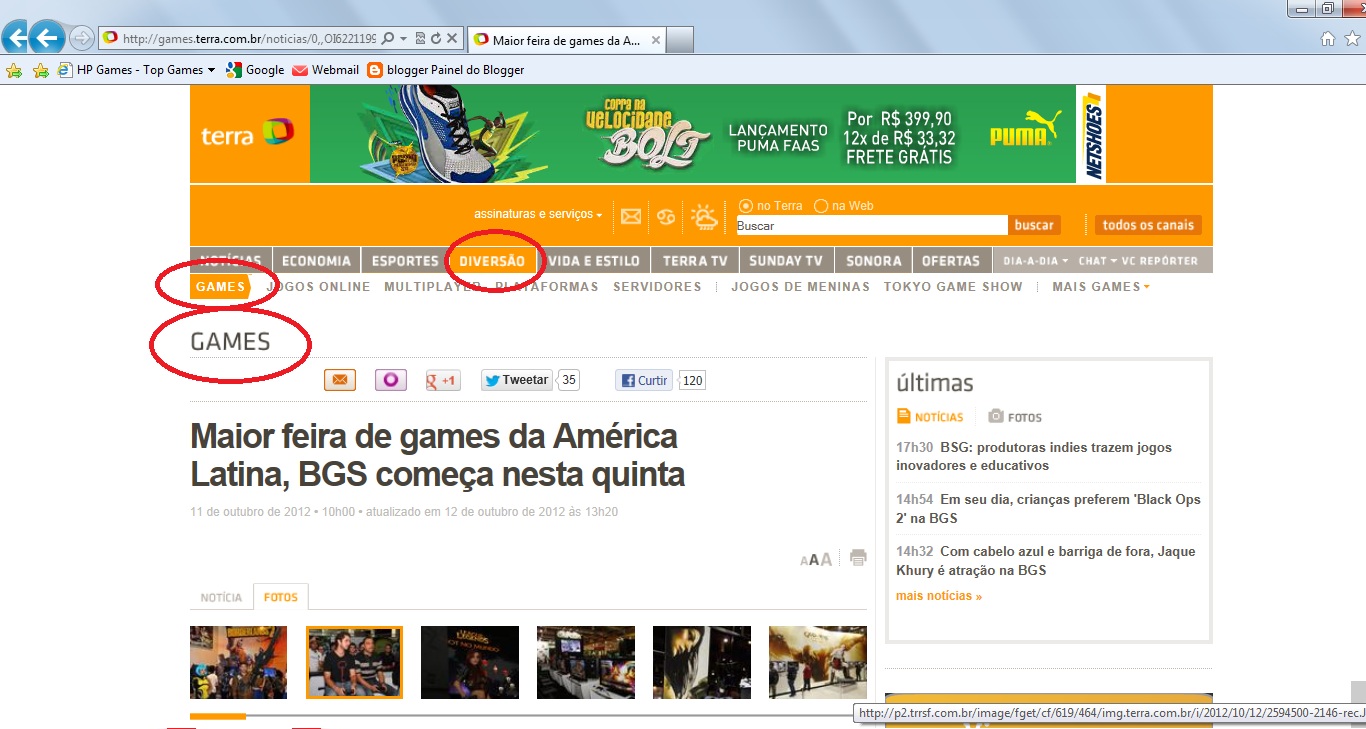Viewport: 1366px width, 729px height.
Task: Stop loading with the X in address bar
Action: coord(452,39)
